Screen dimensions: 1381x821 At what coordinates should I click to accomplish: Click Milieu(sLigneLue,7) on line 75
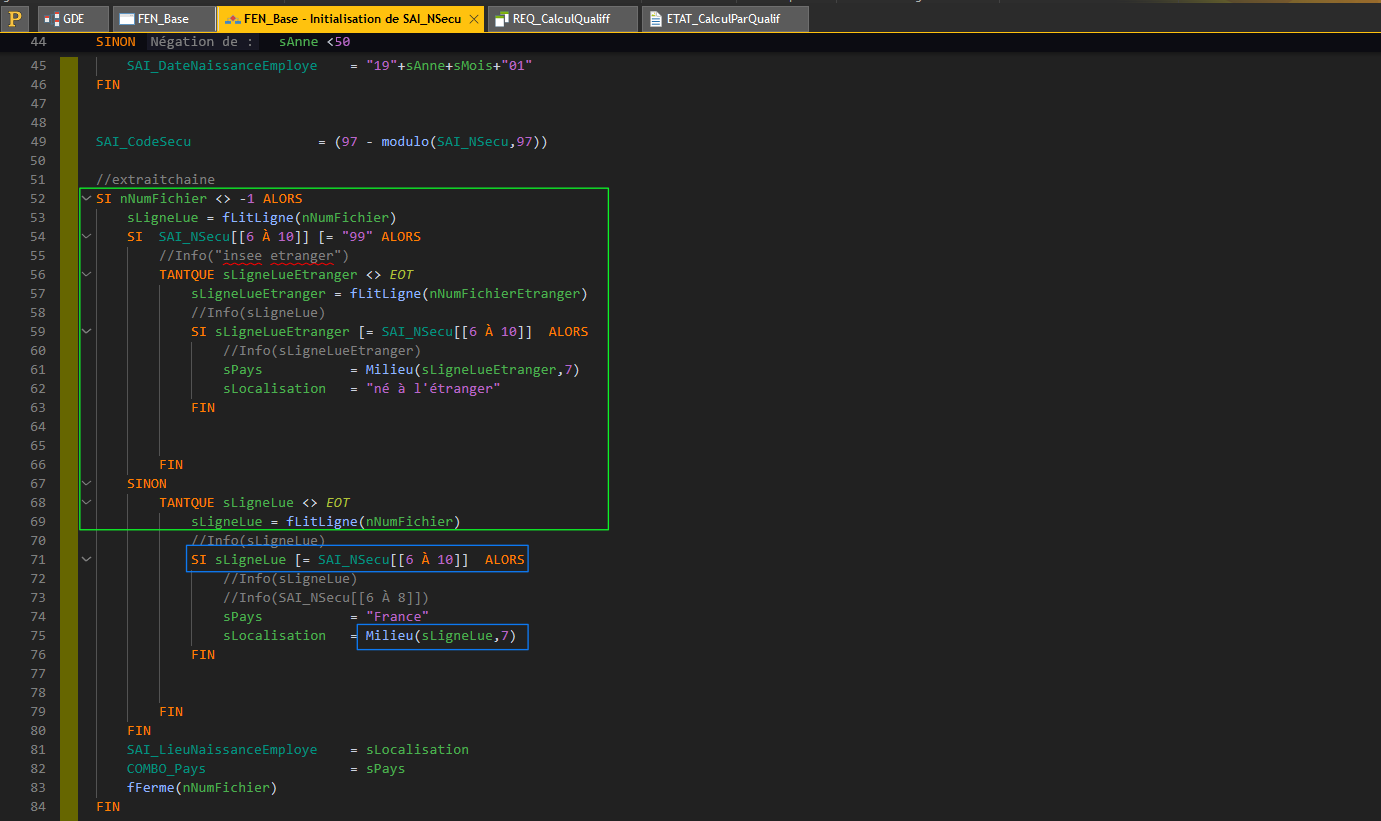(441, 636)
